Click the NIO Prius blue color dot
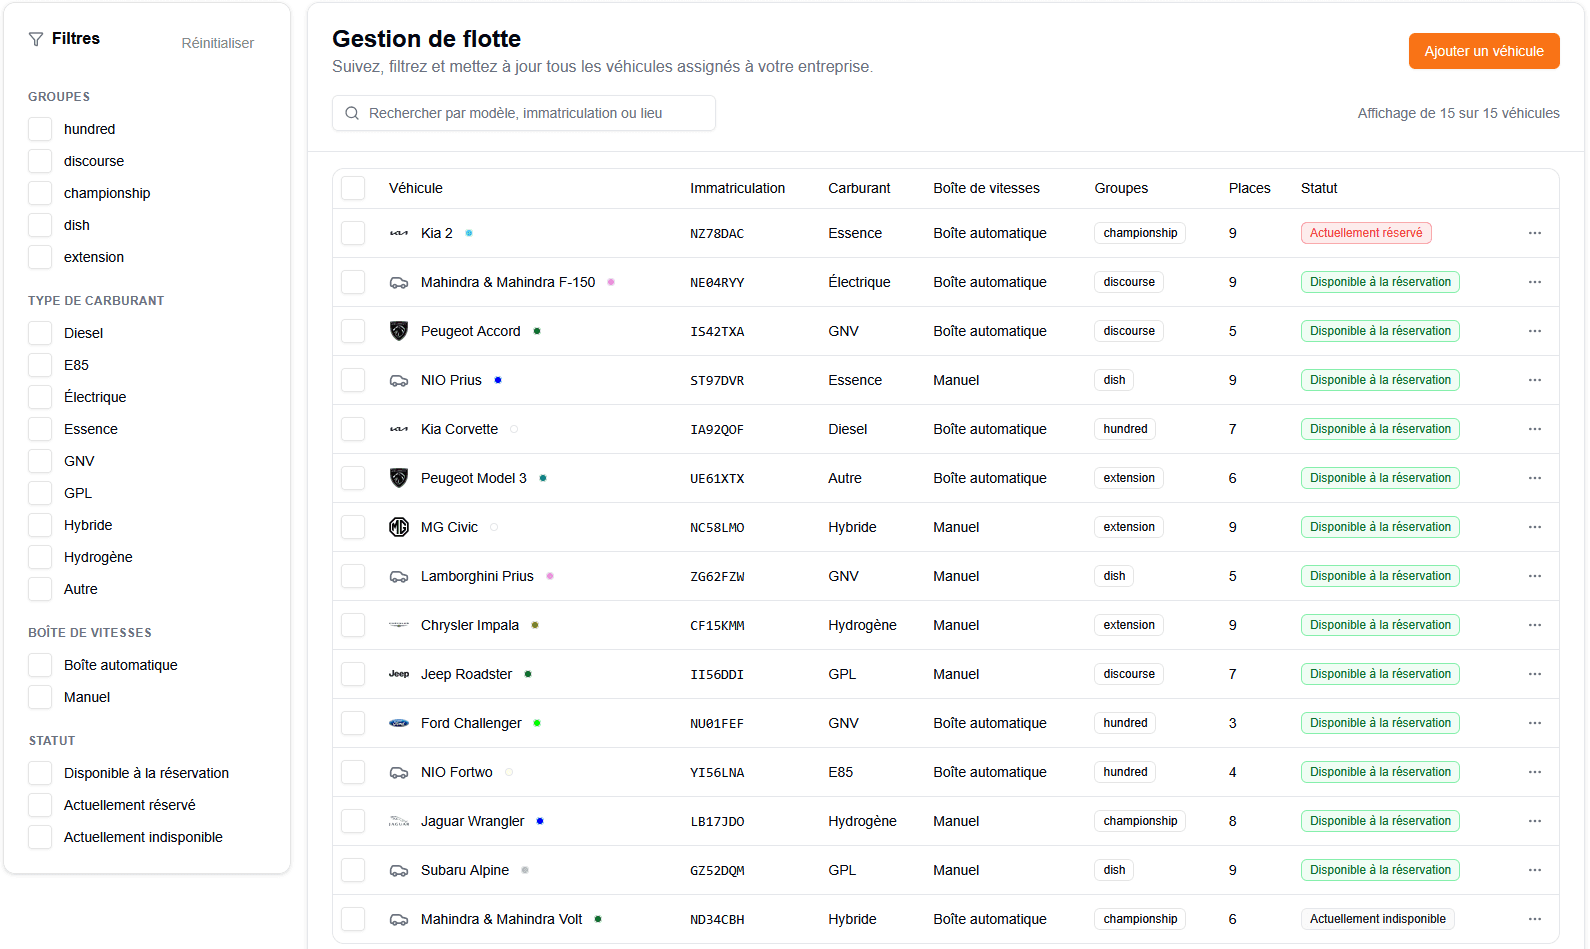The image size is (1590, 949). point(498,380)
